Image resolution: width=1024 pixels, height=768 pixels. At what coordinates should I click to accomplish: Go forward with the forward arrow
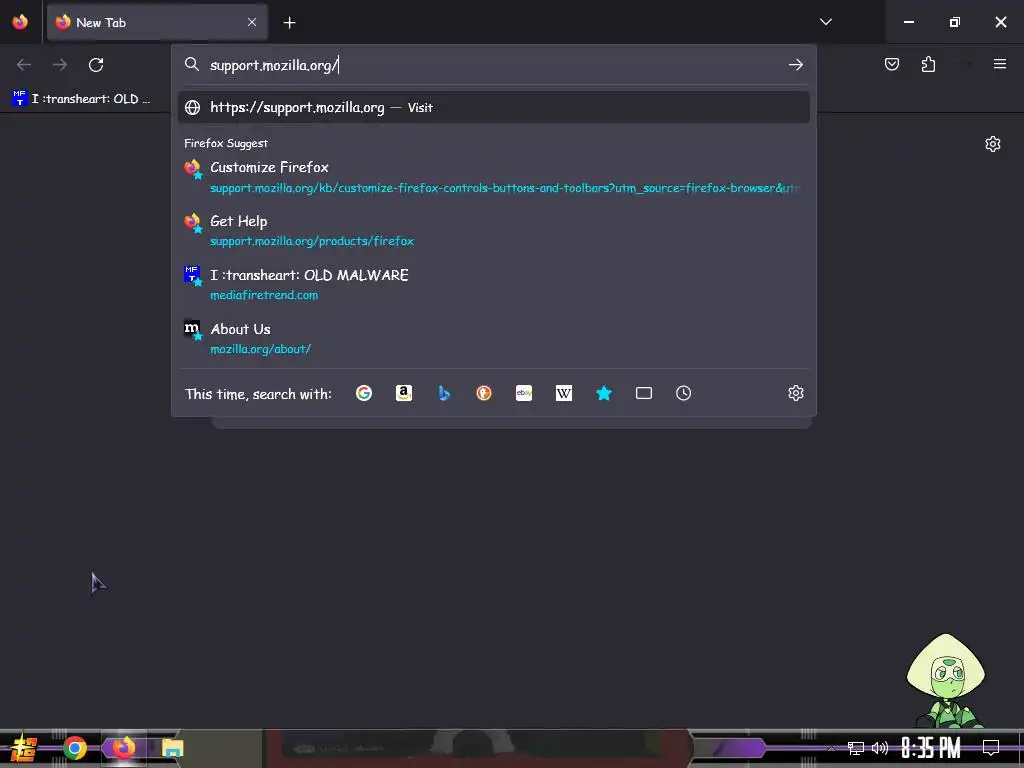[x=60, y=65]
